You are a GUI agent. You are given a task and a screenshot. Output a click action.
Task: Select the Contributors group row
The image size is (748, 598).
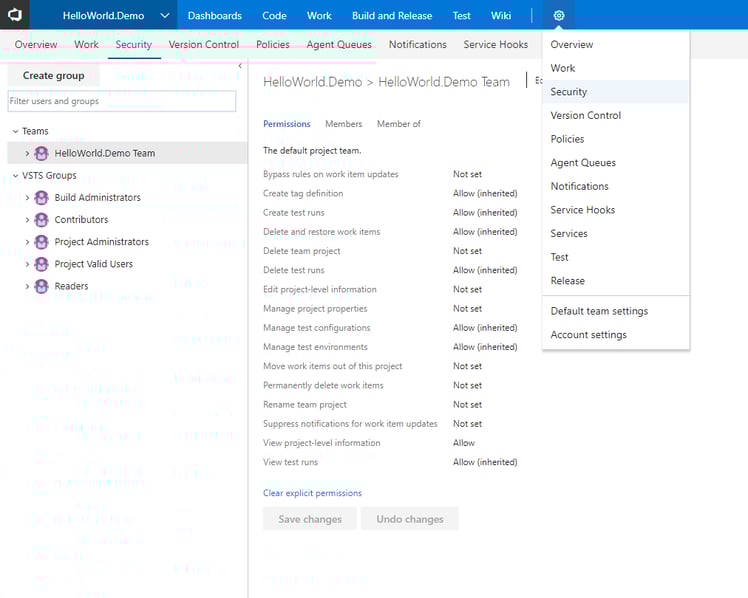[127, 220]
